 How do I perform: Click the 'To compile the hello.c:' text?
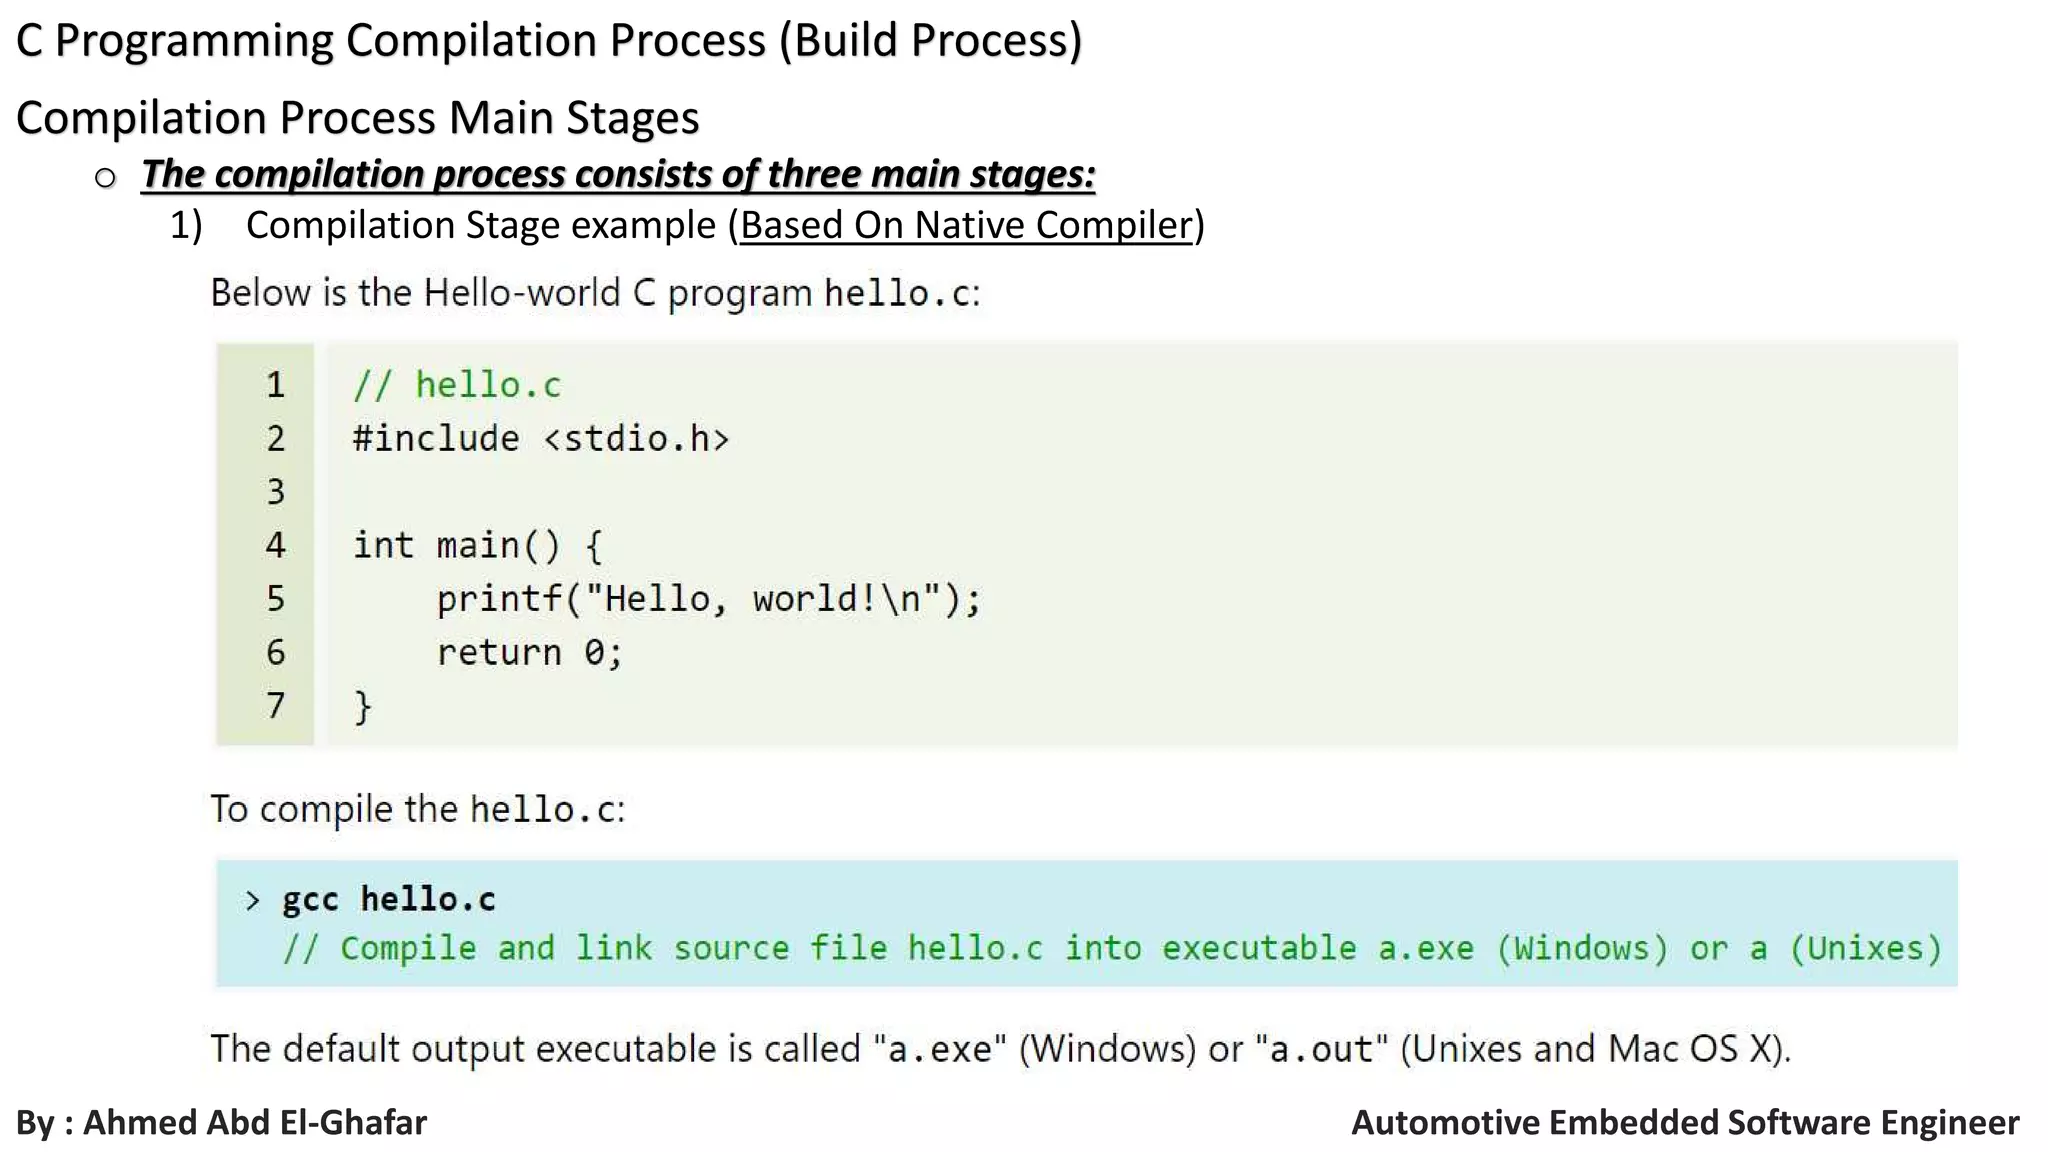417,809
